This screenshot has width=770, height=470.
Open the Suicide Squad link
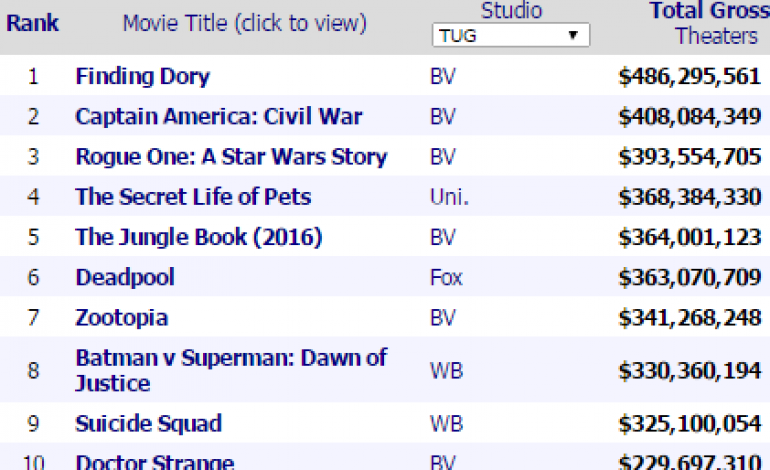click(x=148, y=423)
